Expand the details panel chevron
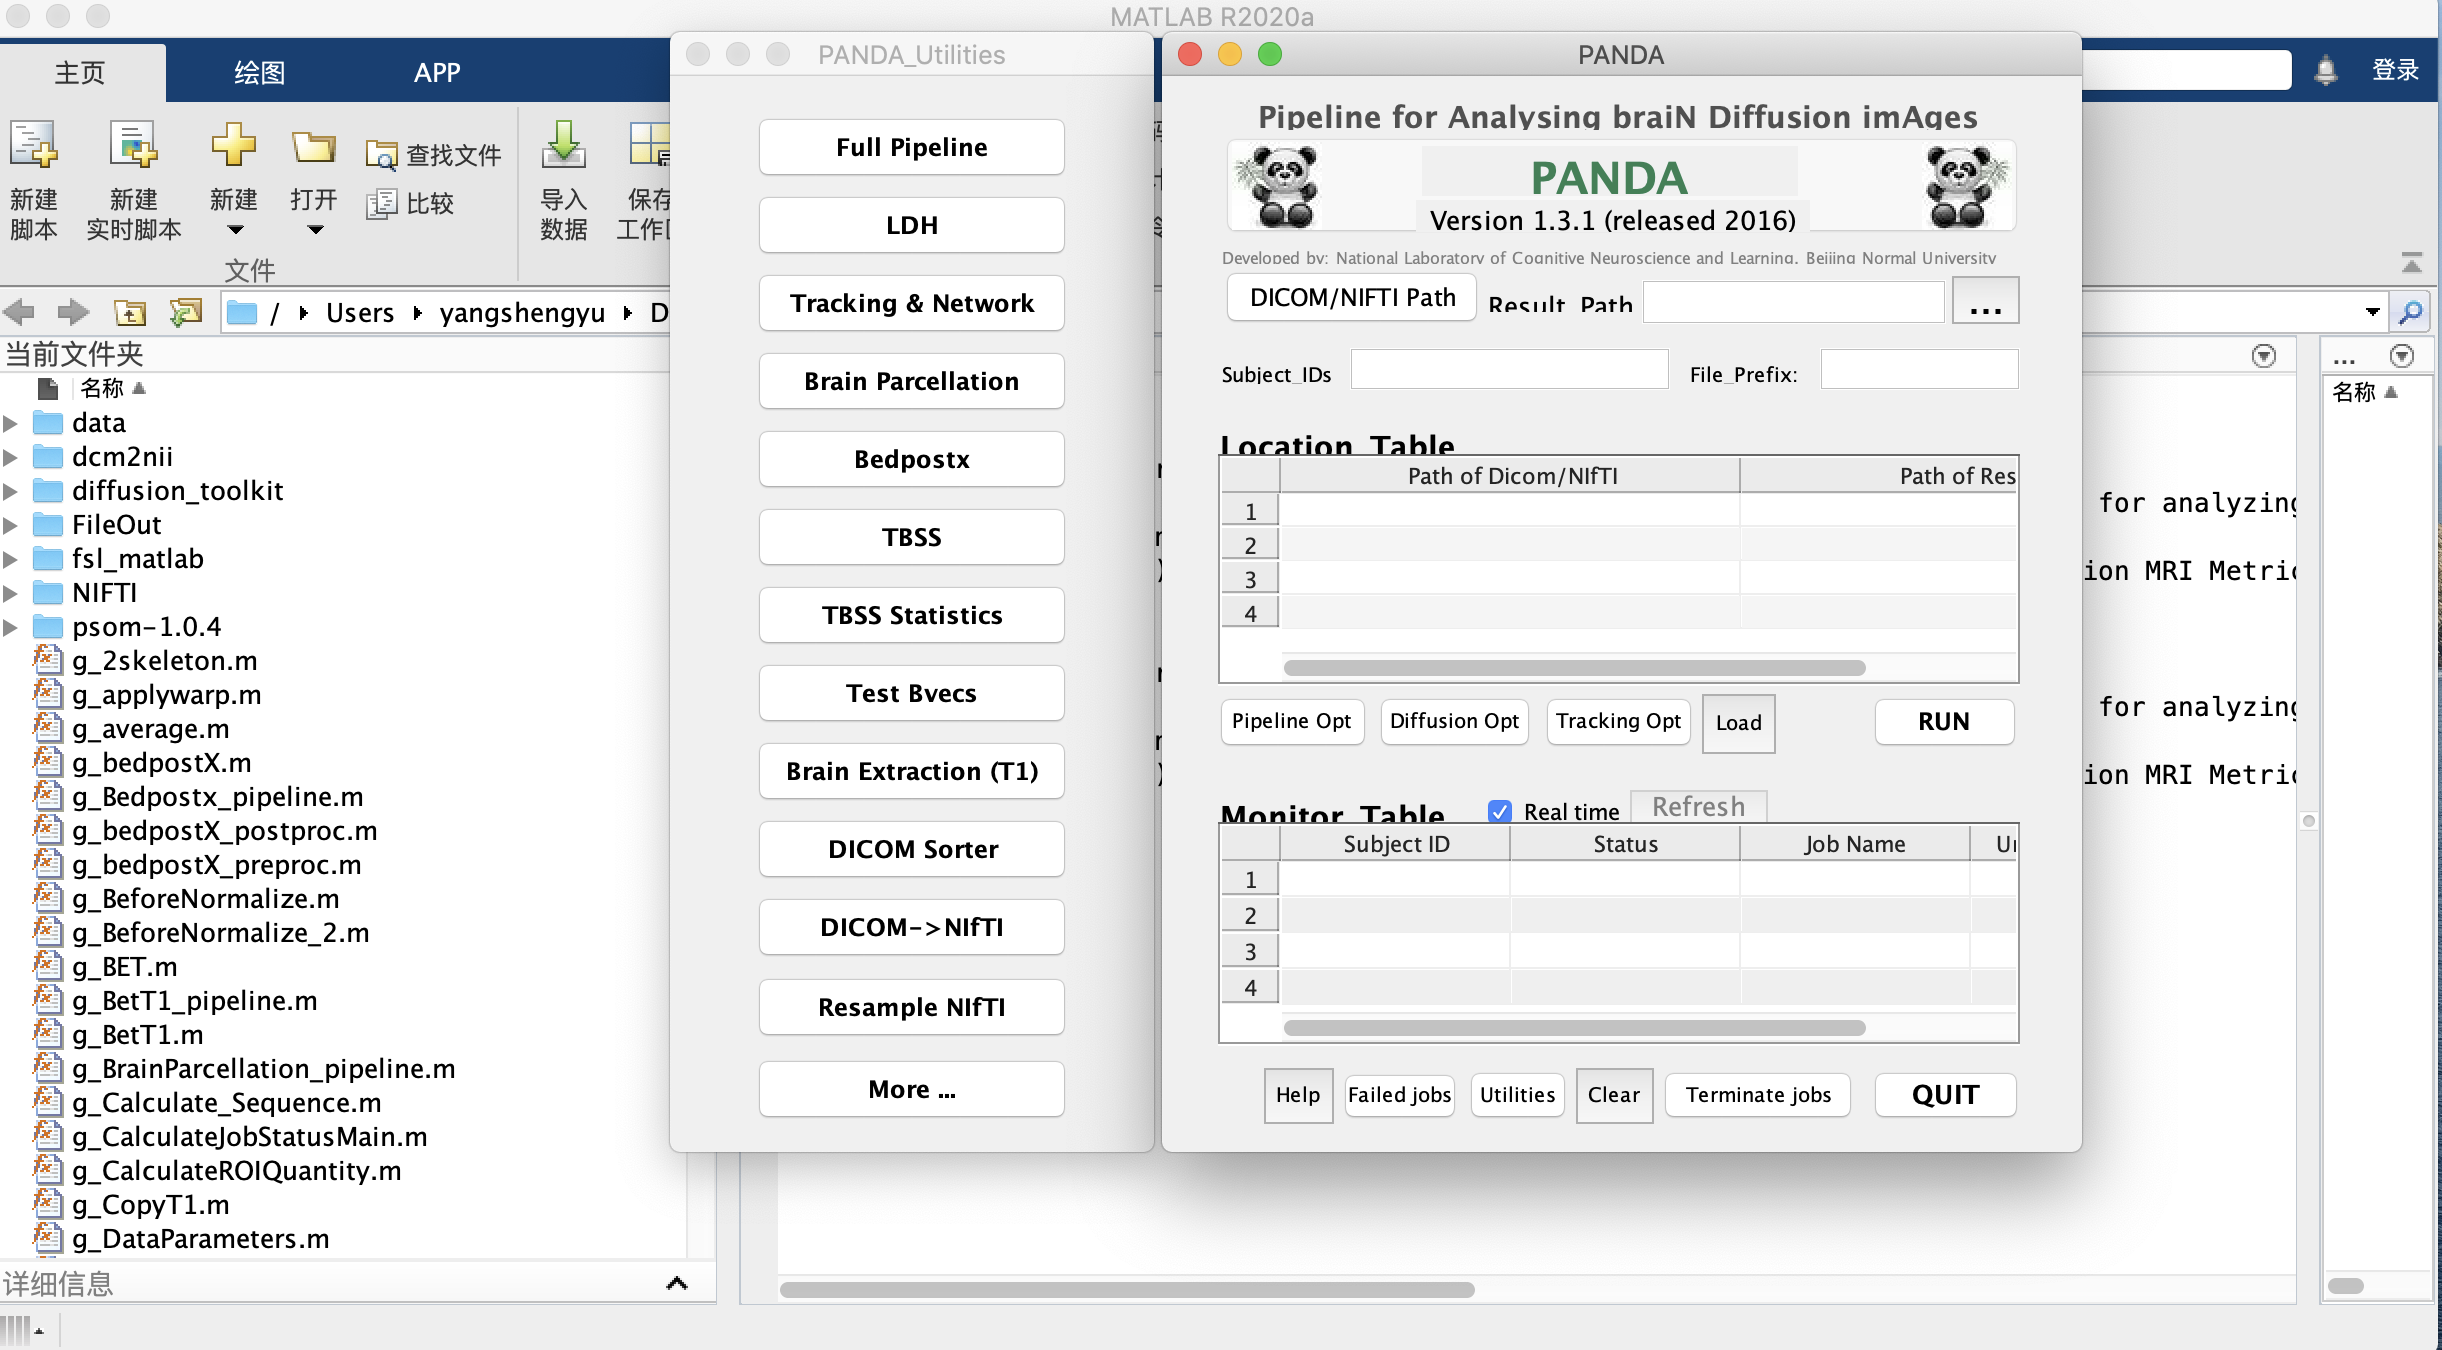2442x1350 pixels. [677, 1283]
